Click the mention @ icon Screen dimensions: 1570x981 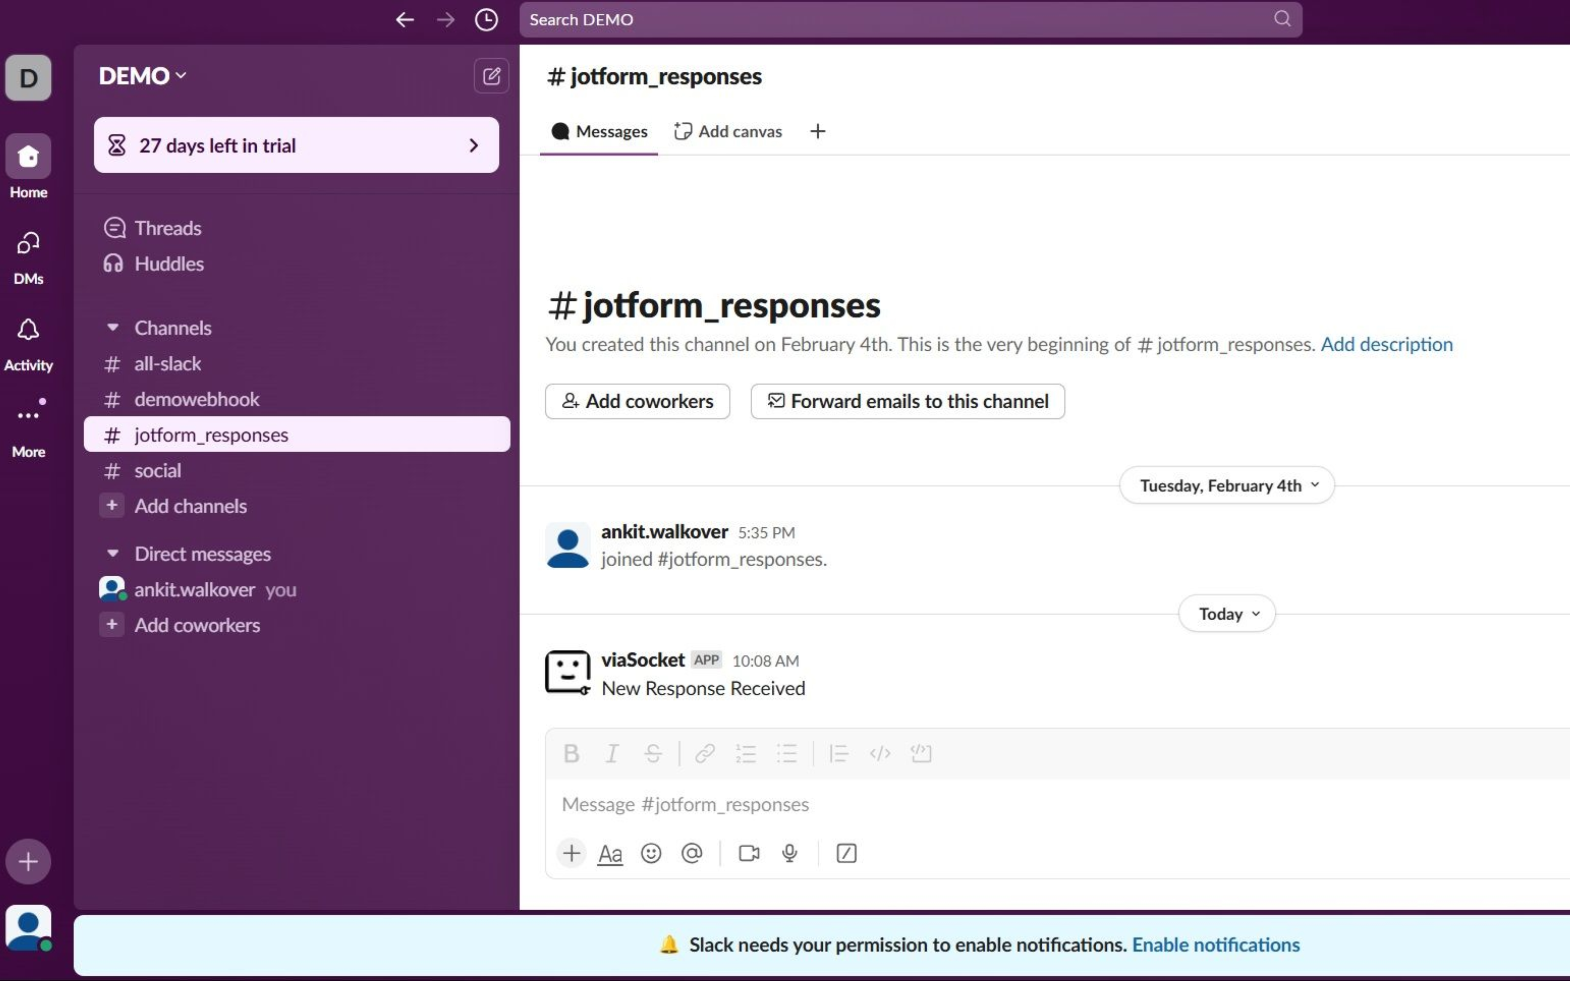point(692,853)
